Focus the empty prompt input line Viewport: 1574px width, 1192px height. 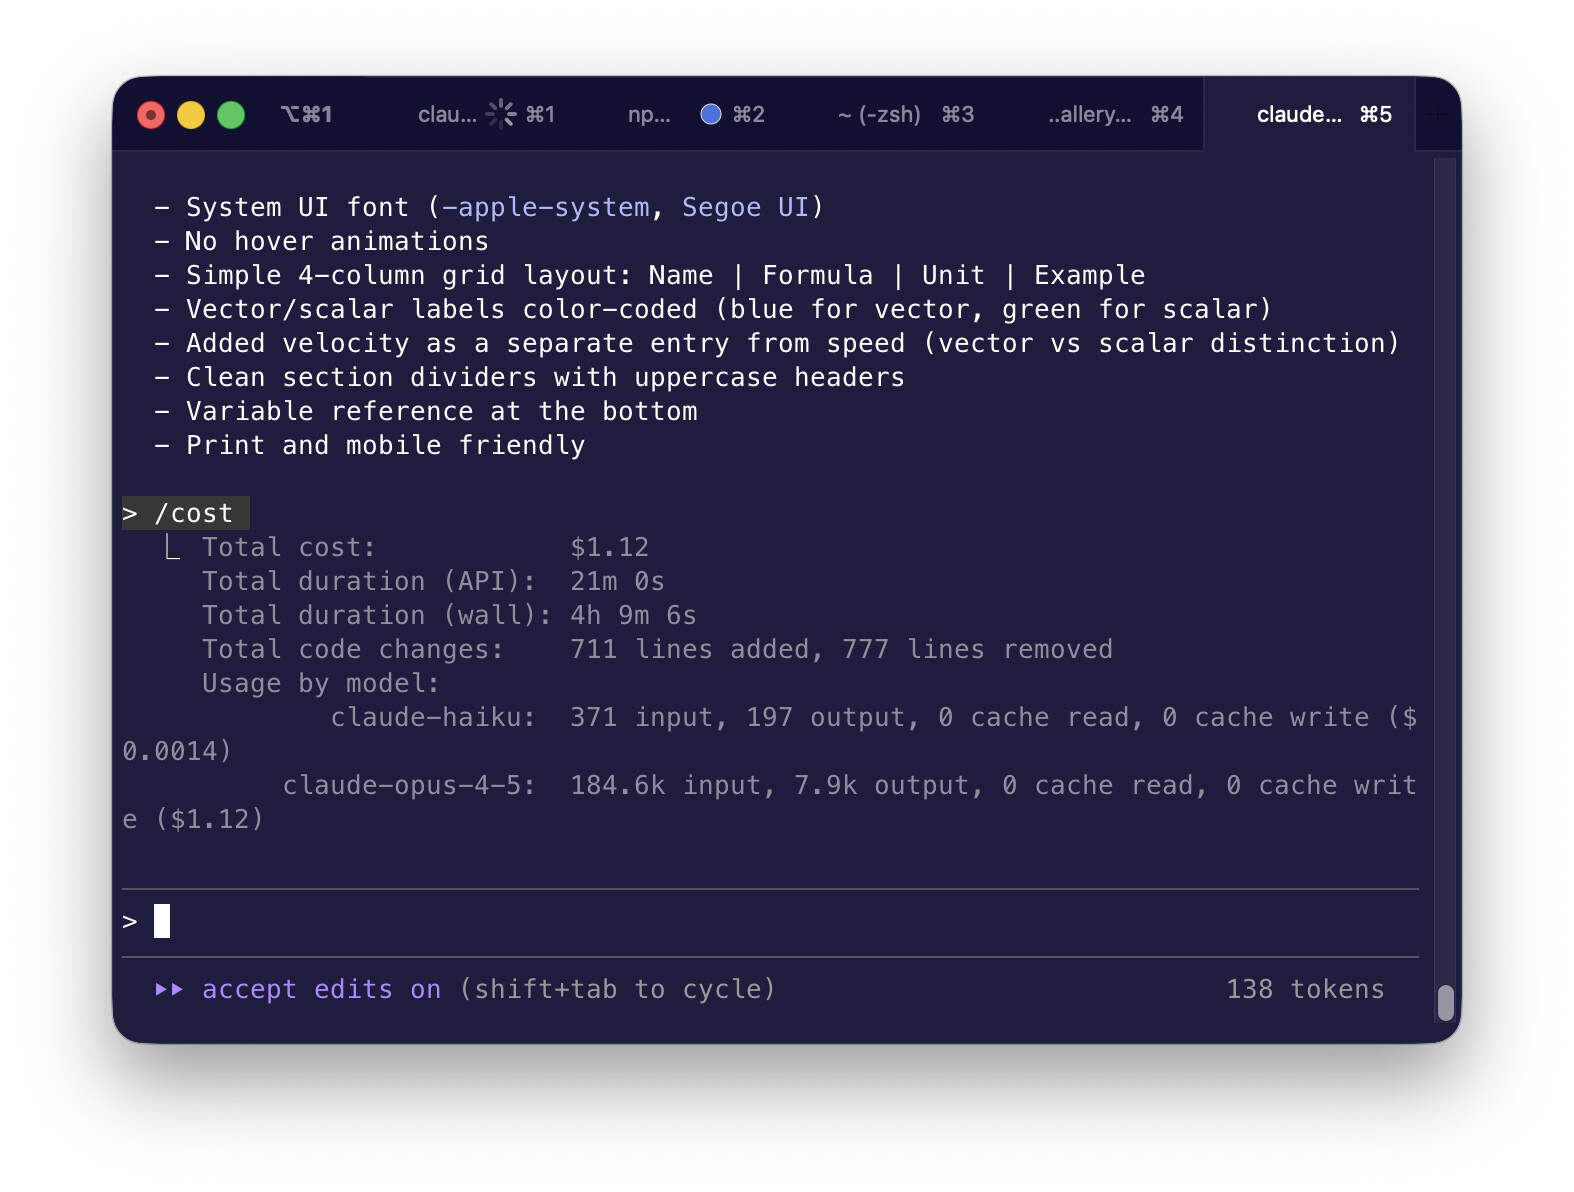[x=770, y=922]
